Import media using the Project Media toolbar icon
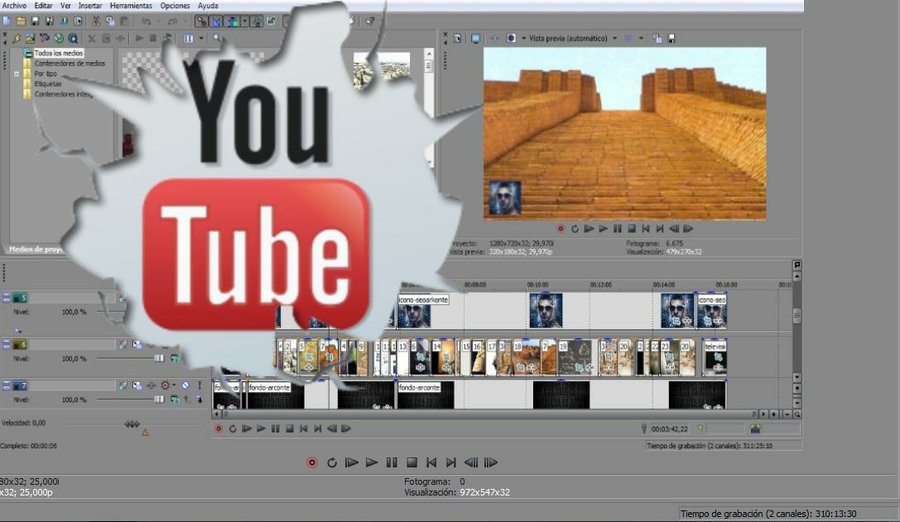This screenshot has width=900, height=522. click(30, 38)
